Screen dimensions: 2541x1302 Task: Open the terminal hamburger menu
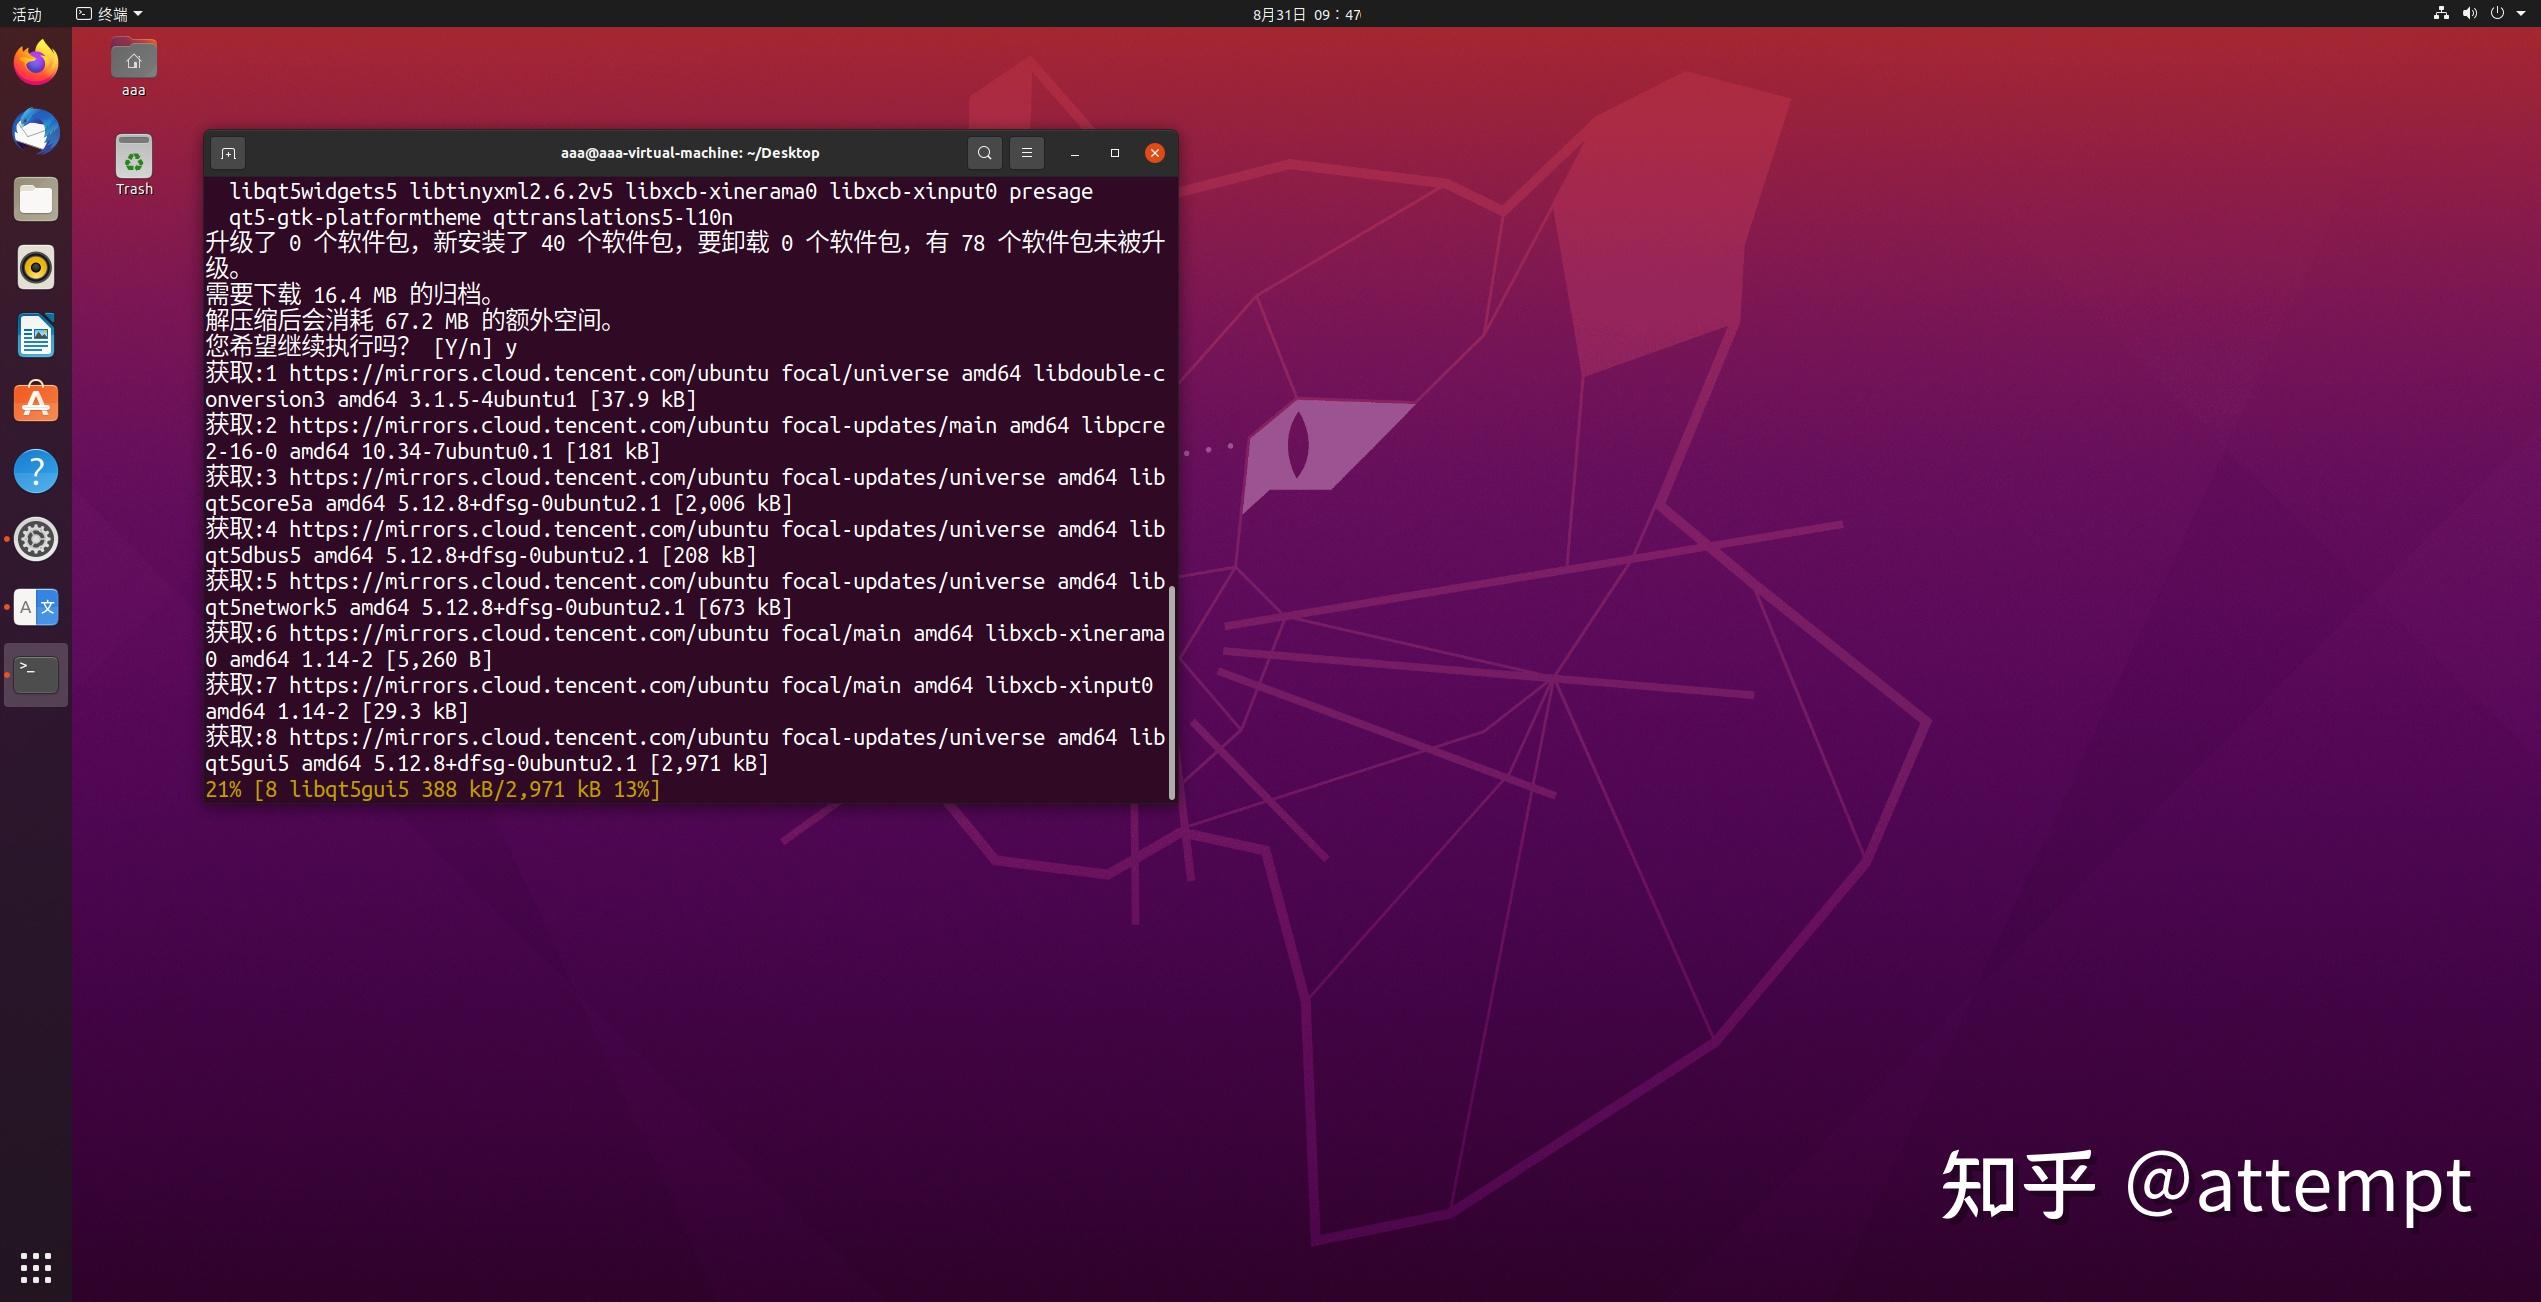pyautogui.click(x=1026, y=153)
